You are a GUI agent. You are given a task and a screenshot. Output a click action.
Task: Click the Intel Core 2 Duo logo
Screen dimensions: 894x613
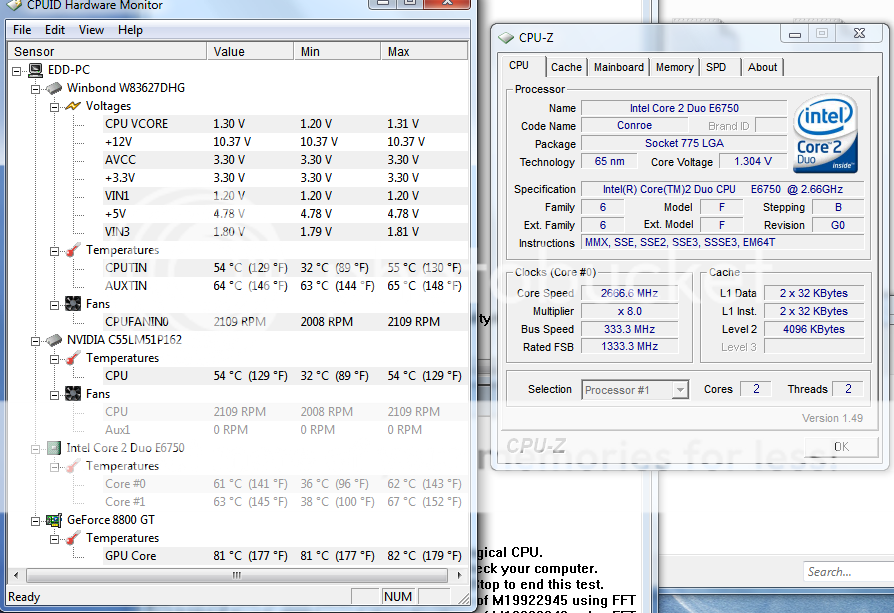click(x=824, y=133)
